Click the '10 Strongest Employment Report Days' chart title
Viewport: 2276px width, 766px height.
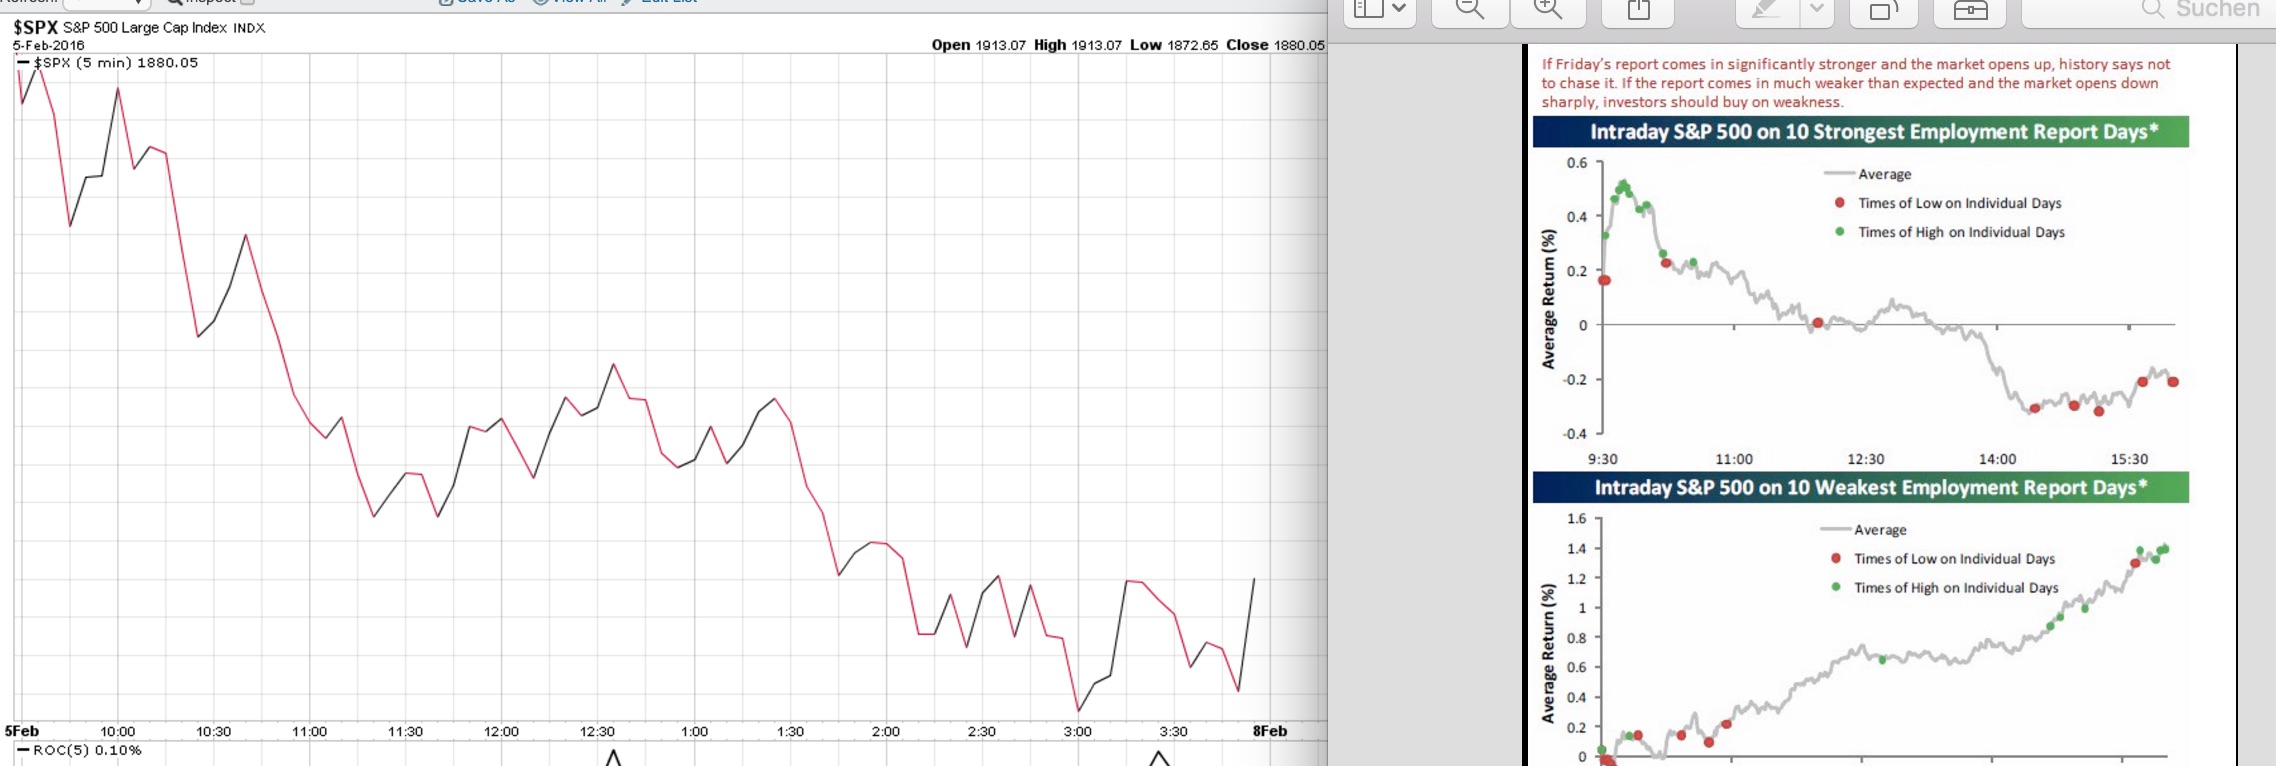(x=1874, y=132)
